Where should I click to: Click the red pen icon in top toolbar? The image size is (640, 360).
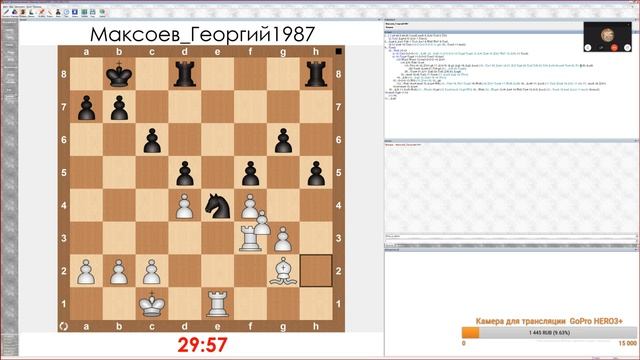coord(42,12)
